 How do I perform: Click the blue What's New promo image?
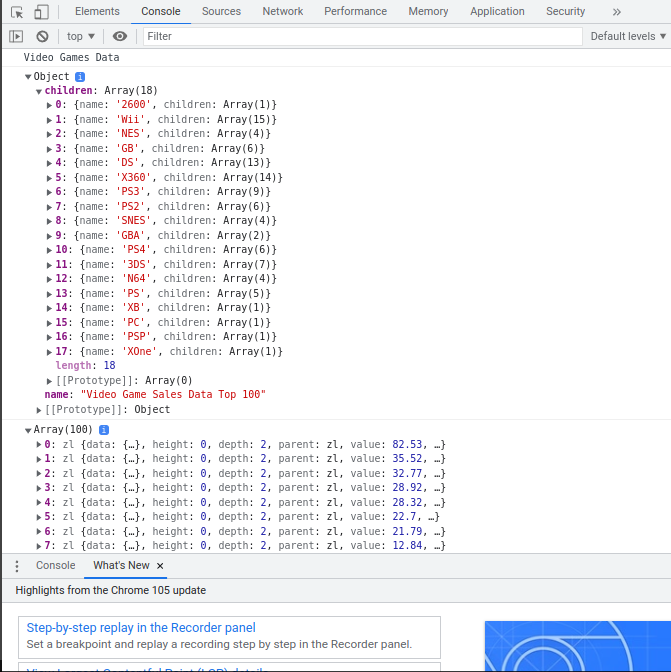(x=578, y=646)
